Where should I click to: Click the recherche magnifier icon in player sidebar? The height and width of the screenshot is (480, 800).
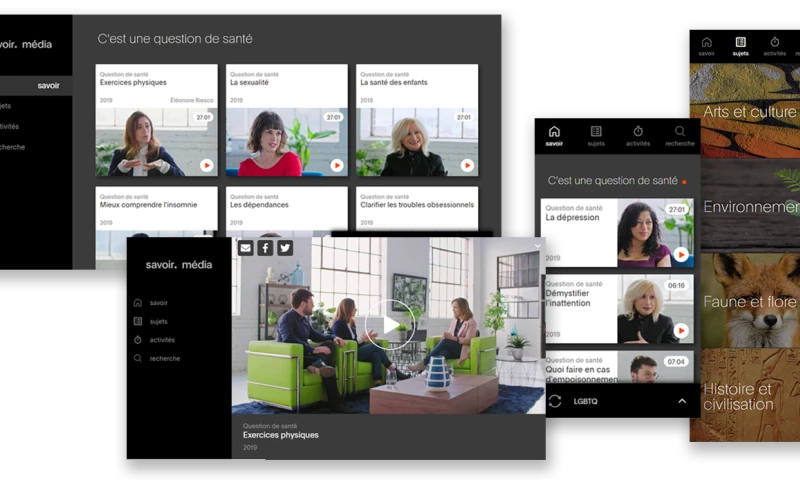pos(138,359)
